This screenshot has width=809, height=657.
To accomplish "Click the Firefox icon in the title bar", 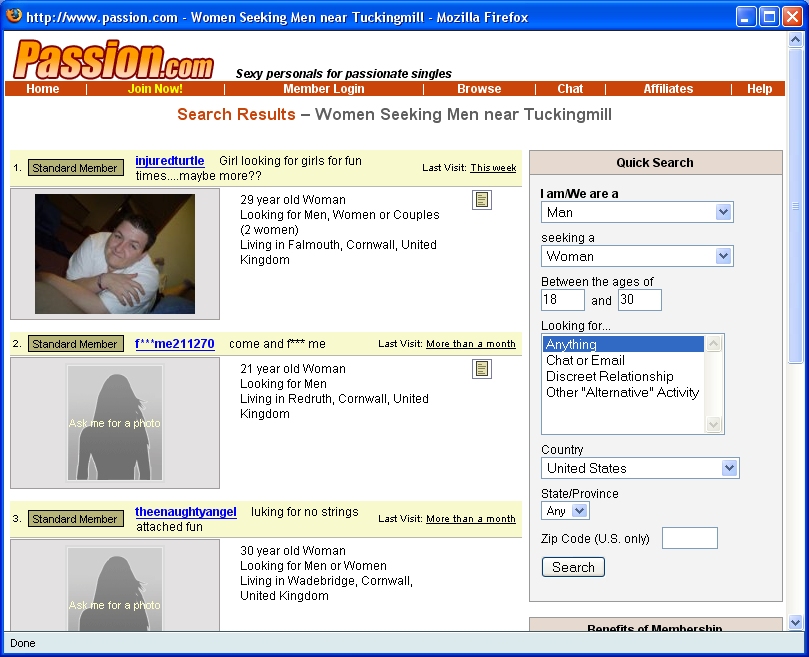I will [x=13, y=17].
